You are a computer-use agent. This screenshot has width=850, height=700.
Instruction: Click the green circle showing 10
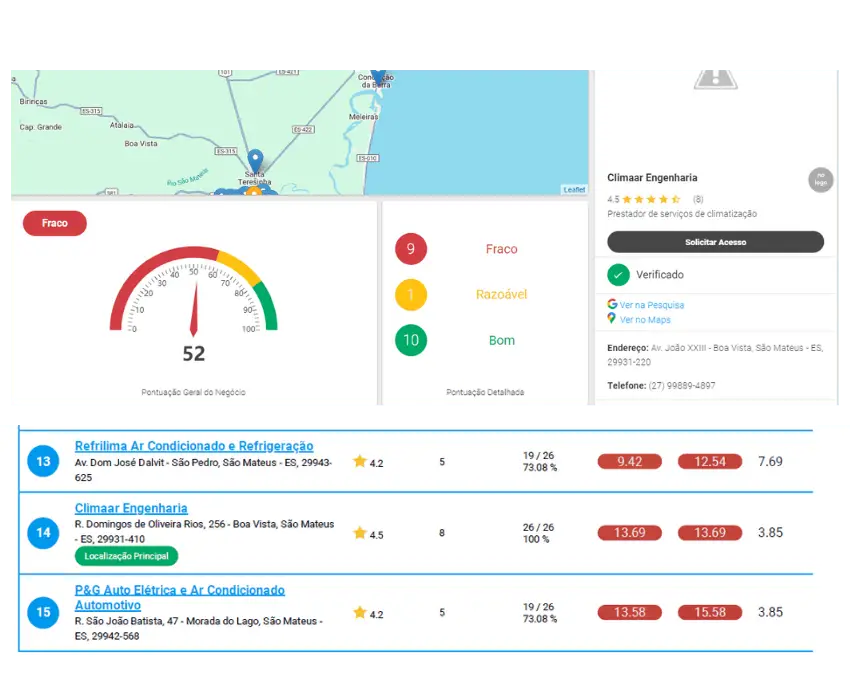point(411,340)
